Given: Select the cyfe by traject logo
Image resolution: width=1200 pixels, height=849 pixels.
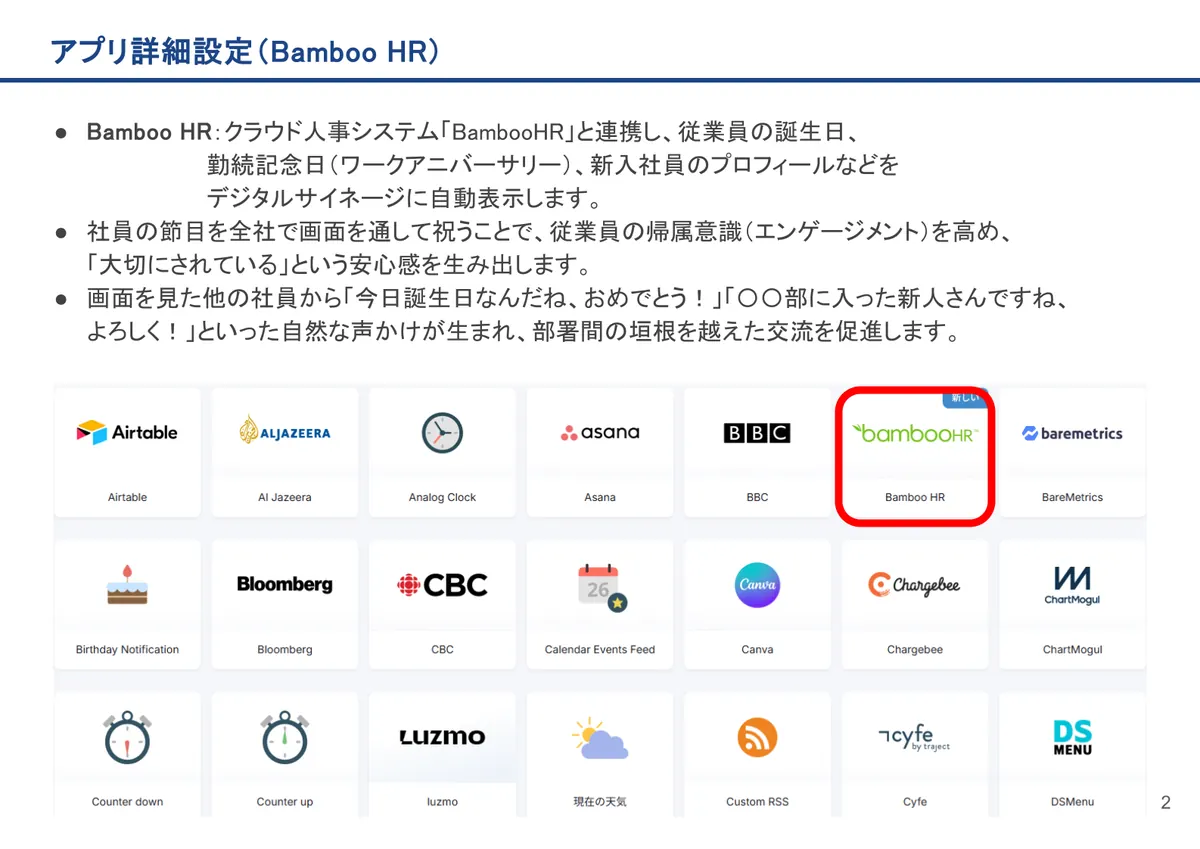Looking at the screenshot, I should tap(914, 738).
